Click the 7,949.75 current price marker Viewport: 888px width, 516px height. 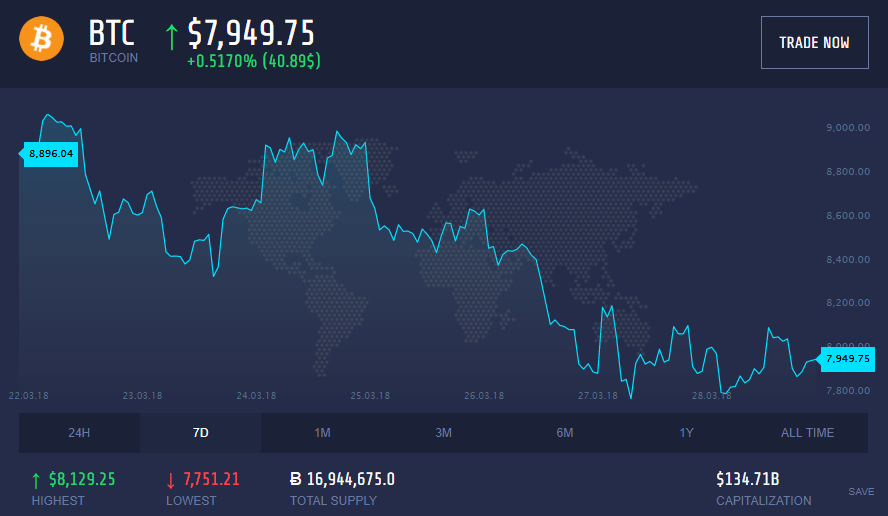[x=848, y=359]
